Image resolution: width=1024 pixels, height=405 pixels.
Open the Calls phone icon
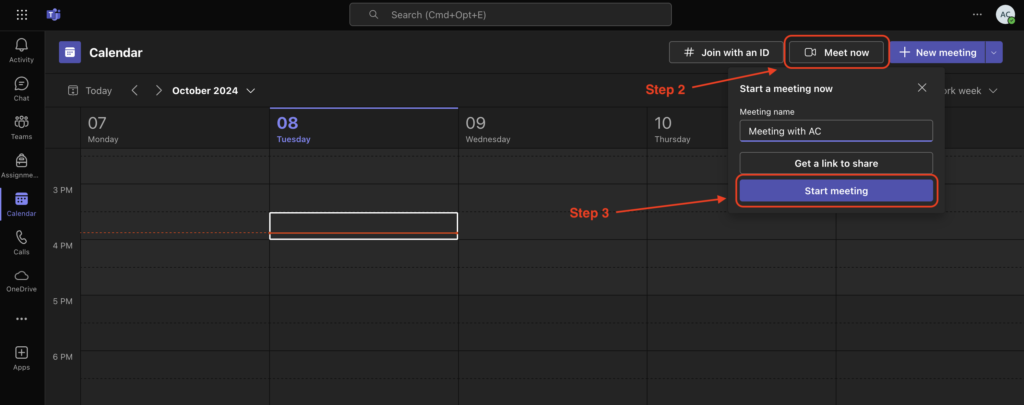(x=21, y=238)
